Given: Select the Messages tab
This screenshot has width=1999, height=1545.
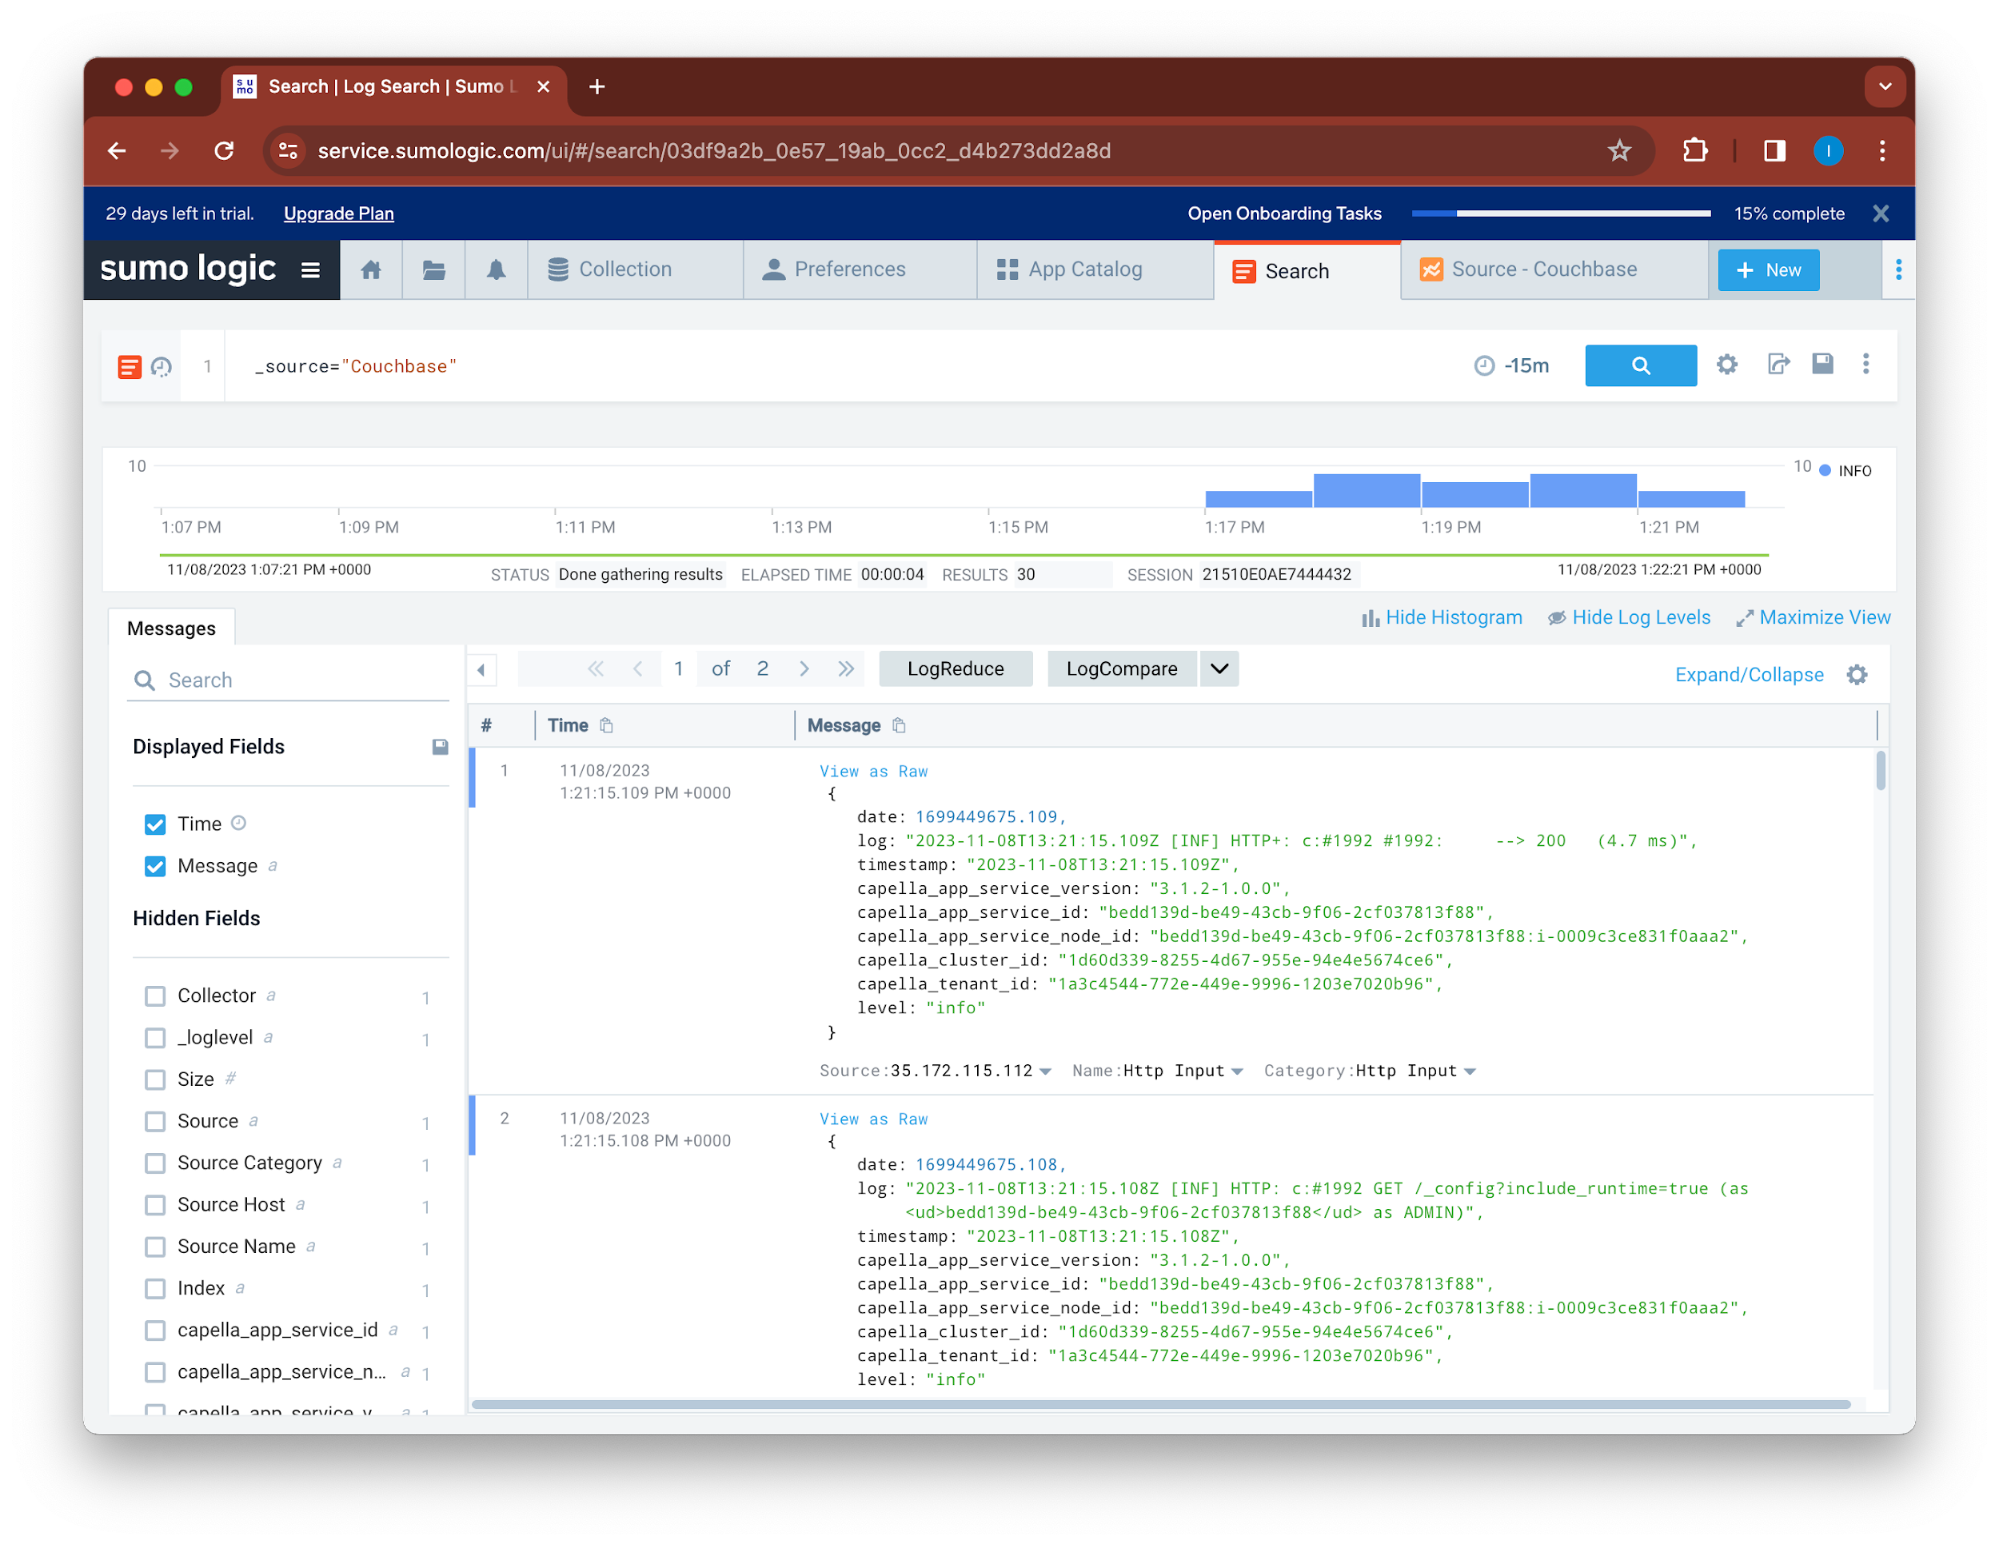Looking at the screenshot, I should pos(171,629).
